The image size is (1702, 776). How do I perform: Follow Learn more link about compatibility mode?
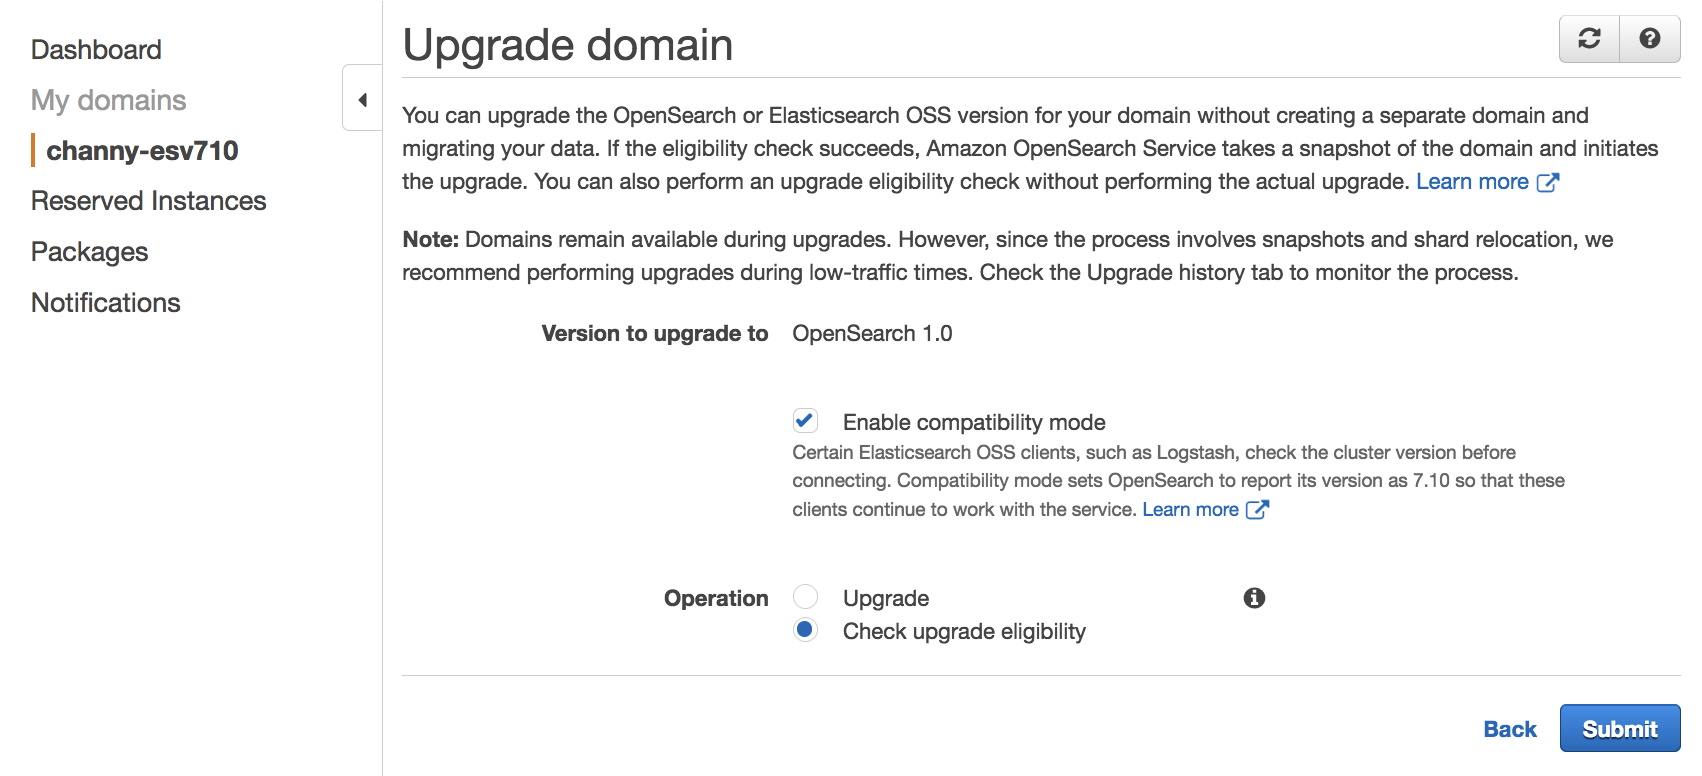[1190, 509]
